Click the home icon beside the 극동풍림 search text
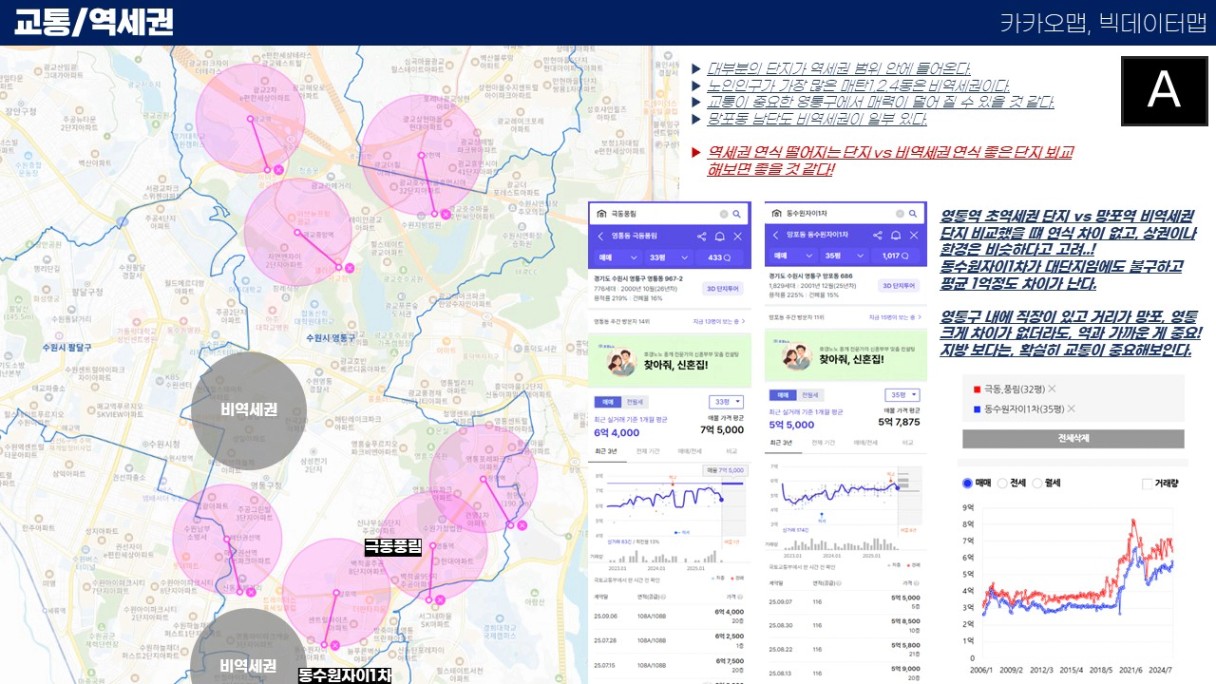 pos(601,214)
